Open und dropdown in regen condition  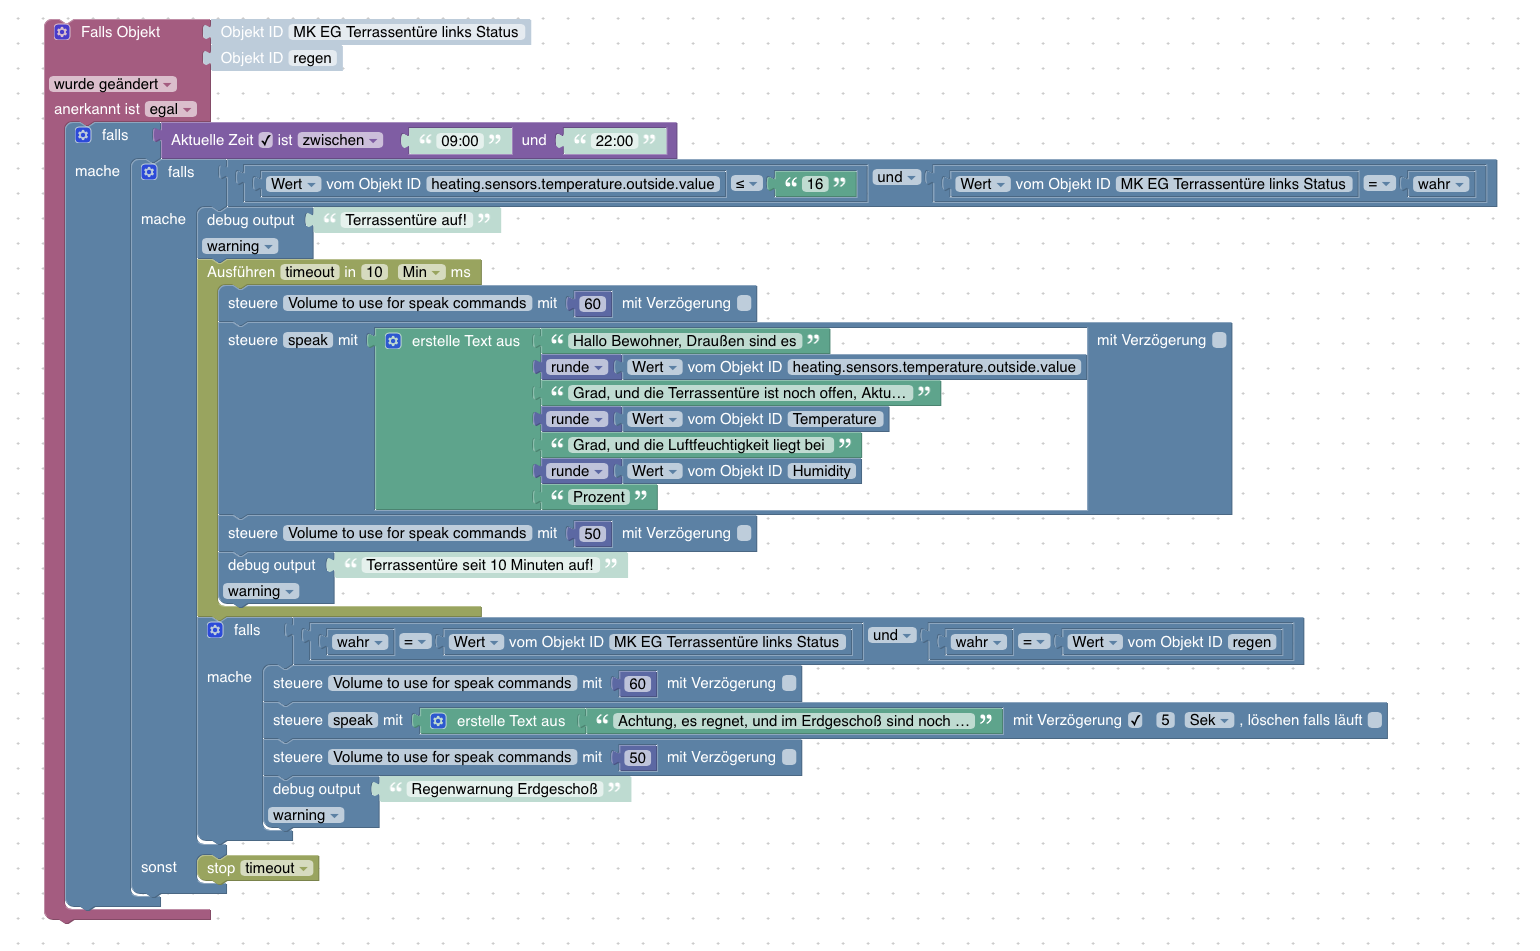pyautogui.click(x=892, y=635)
